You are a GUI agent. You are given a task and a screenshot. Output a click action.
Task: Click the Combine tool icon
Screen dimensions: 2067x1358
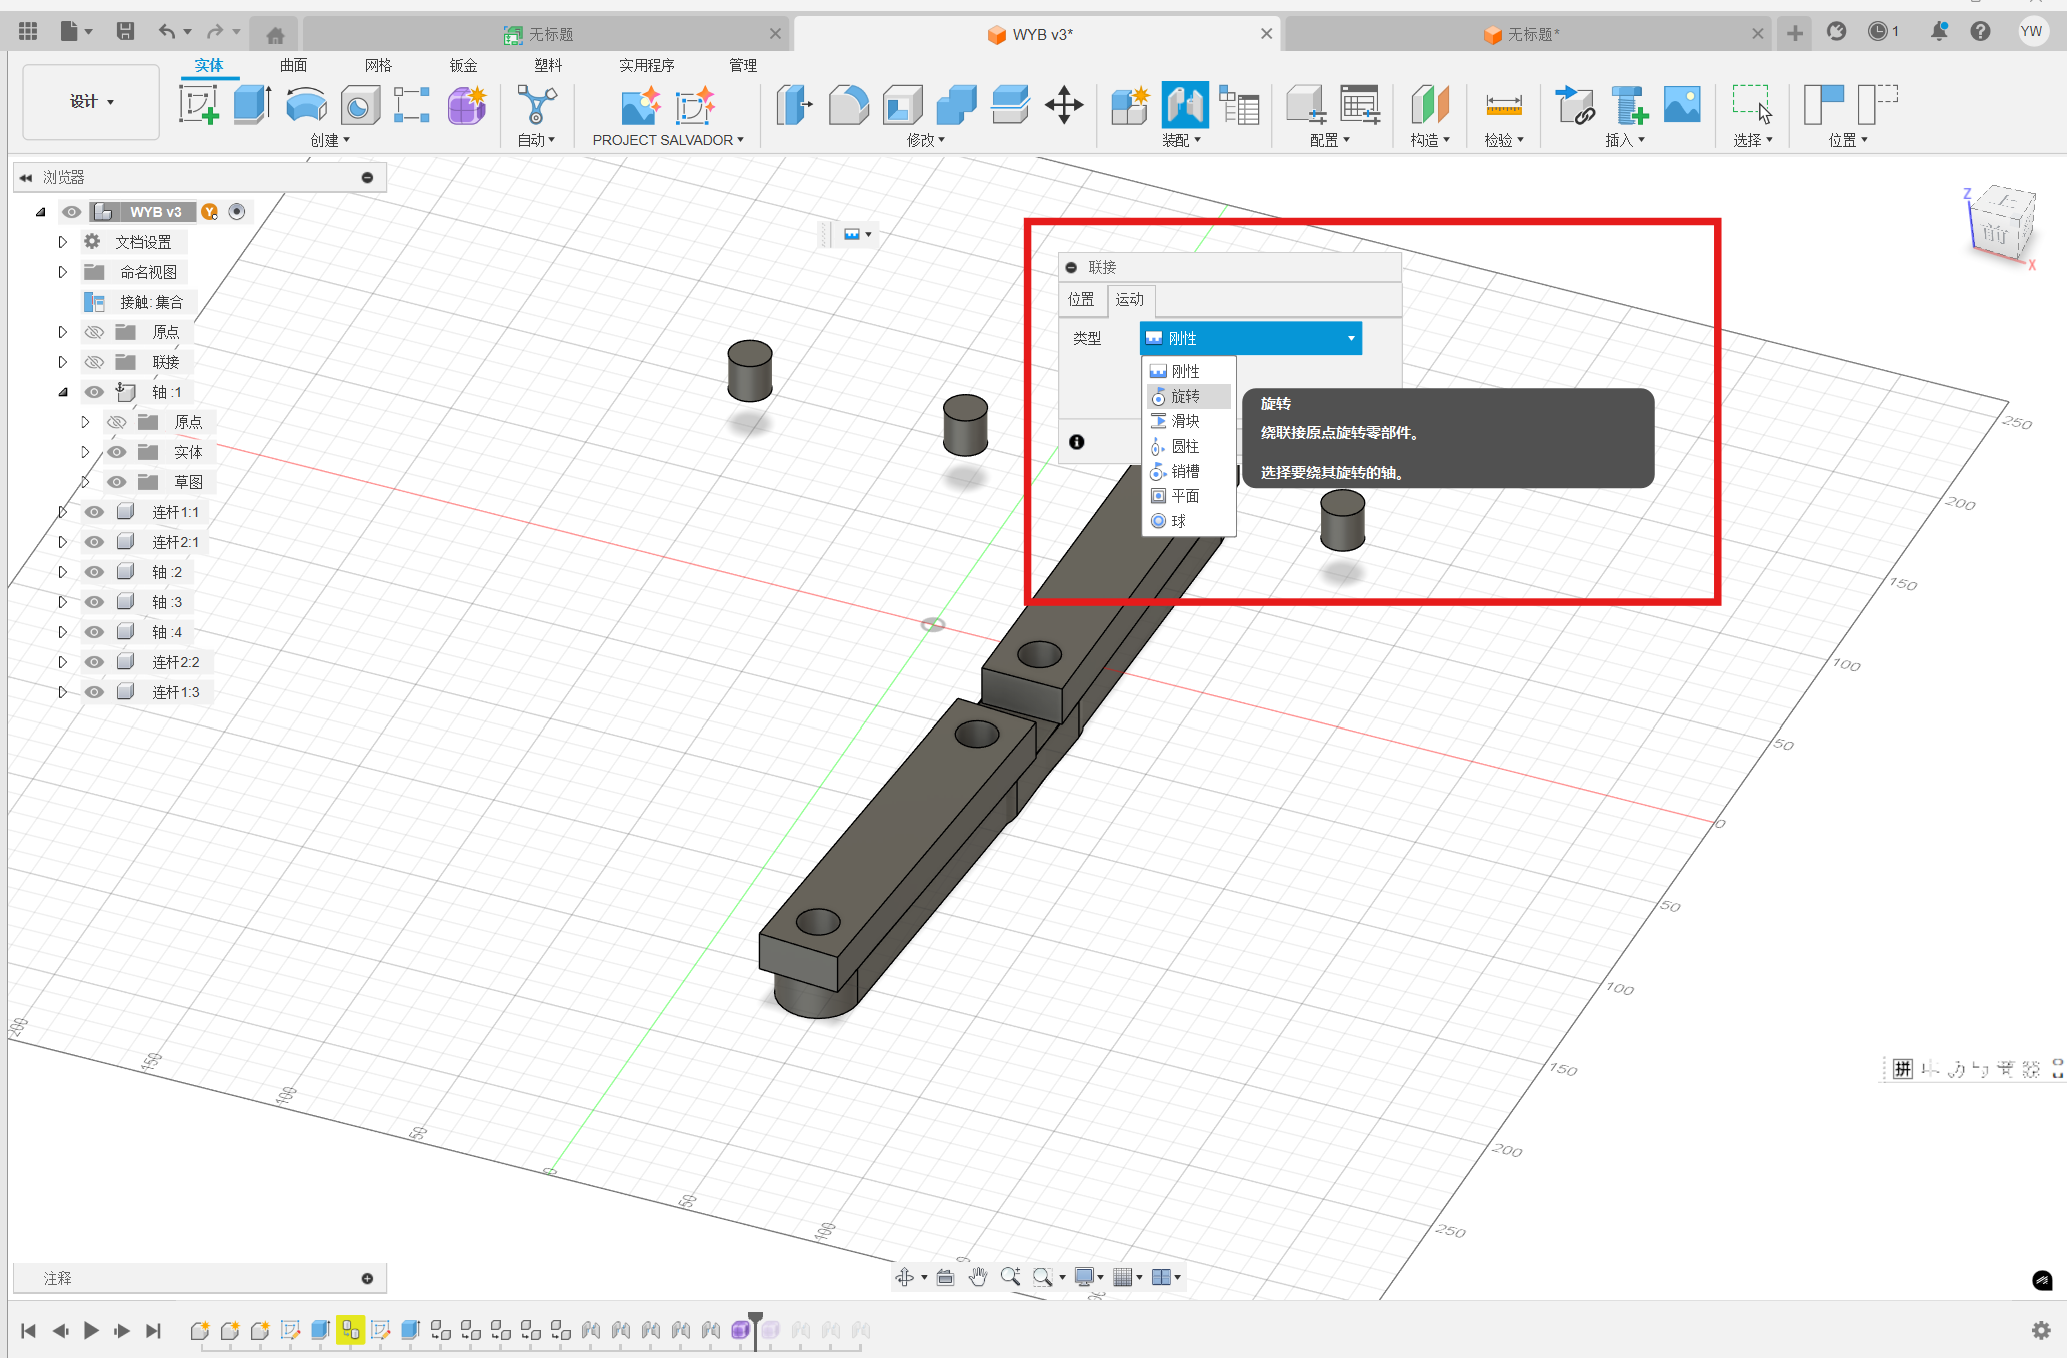pos(957,105)
